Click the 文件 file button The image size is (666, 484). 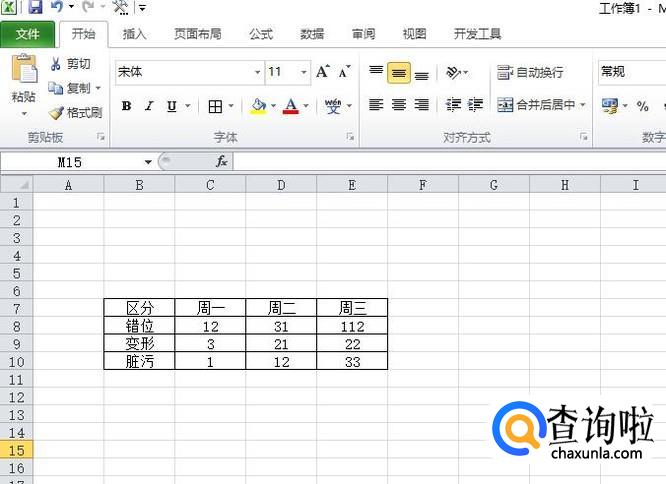tap(28, 34)
